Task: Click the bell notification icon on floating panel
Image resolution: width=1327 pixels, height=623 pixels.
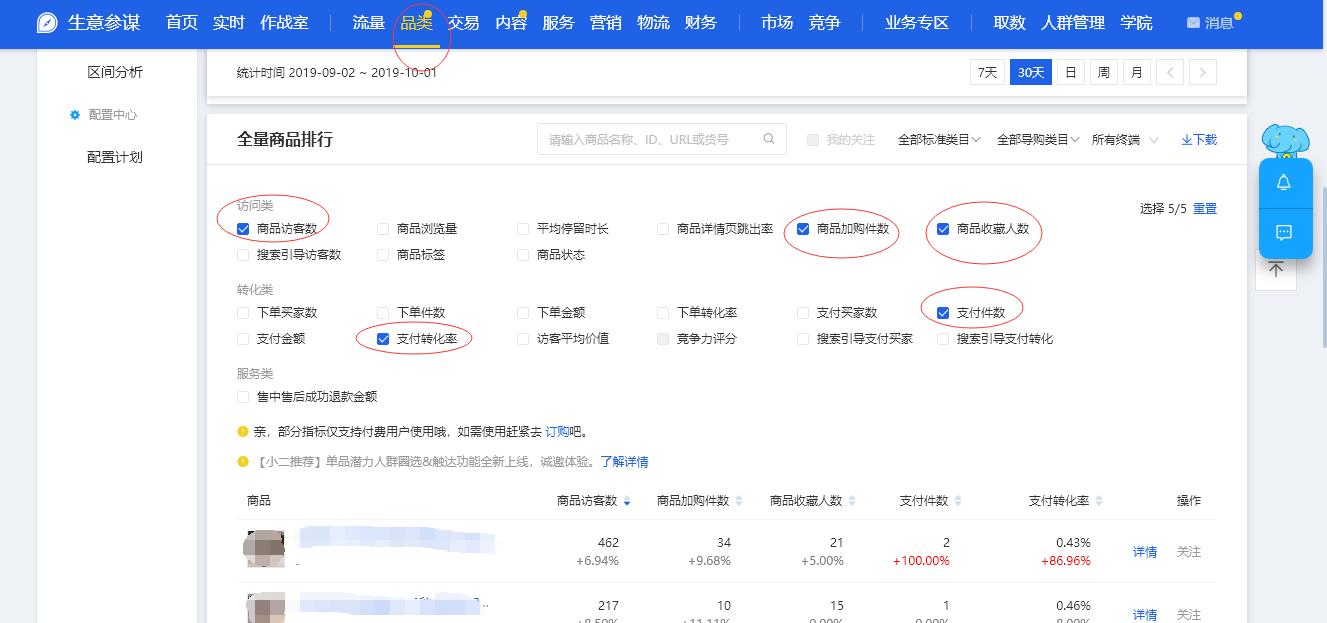Action: coord(1285,182)
